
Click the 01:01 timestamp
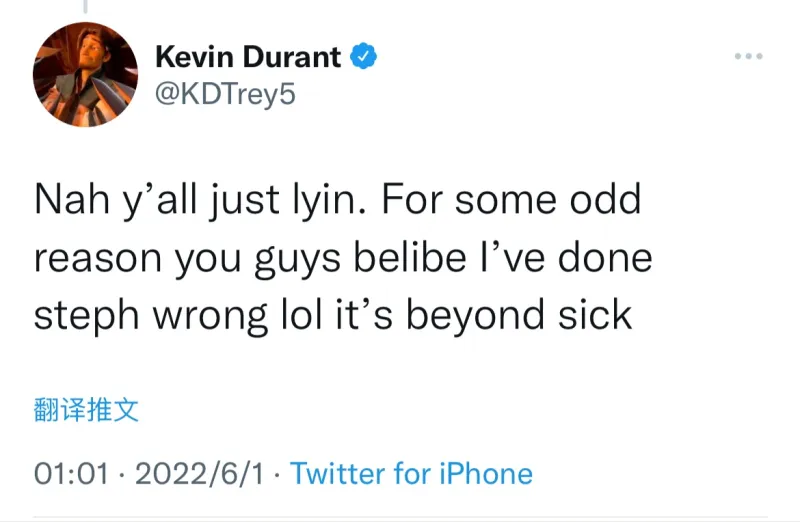[x=70, y=473]
